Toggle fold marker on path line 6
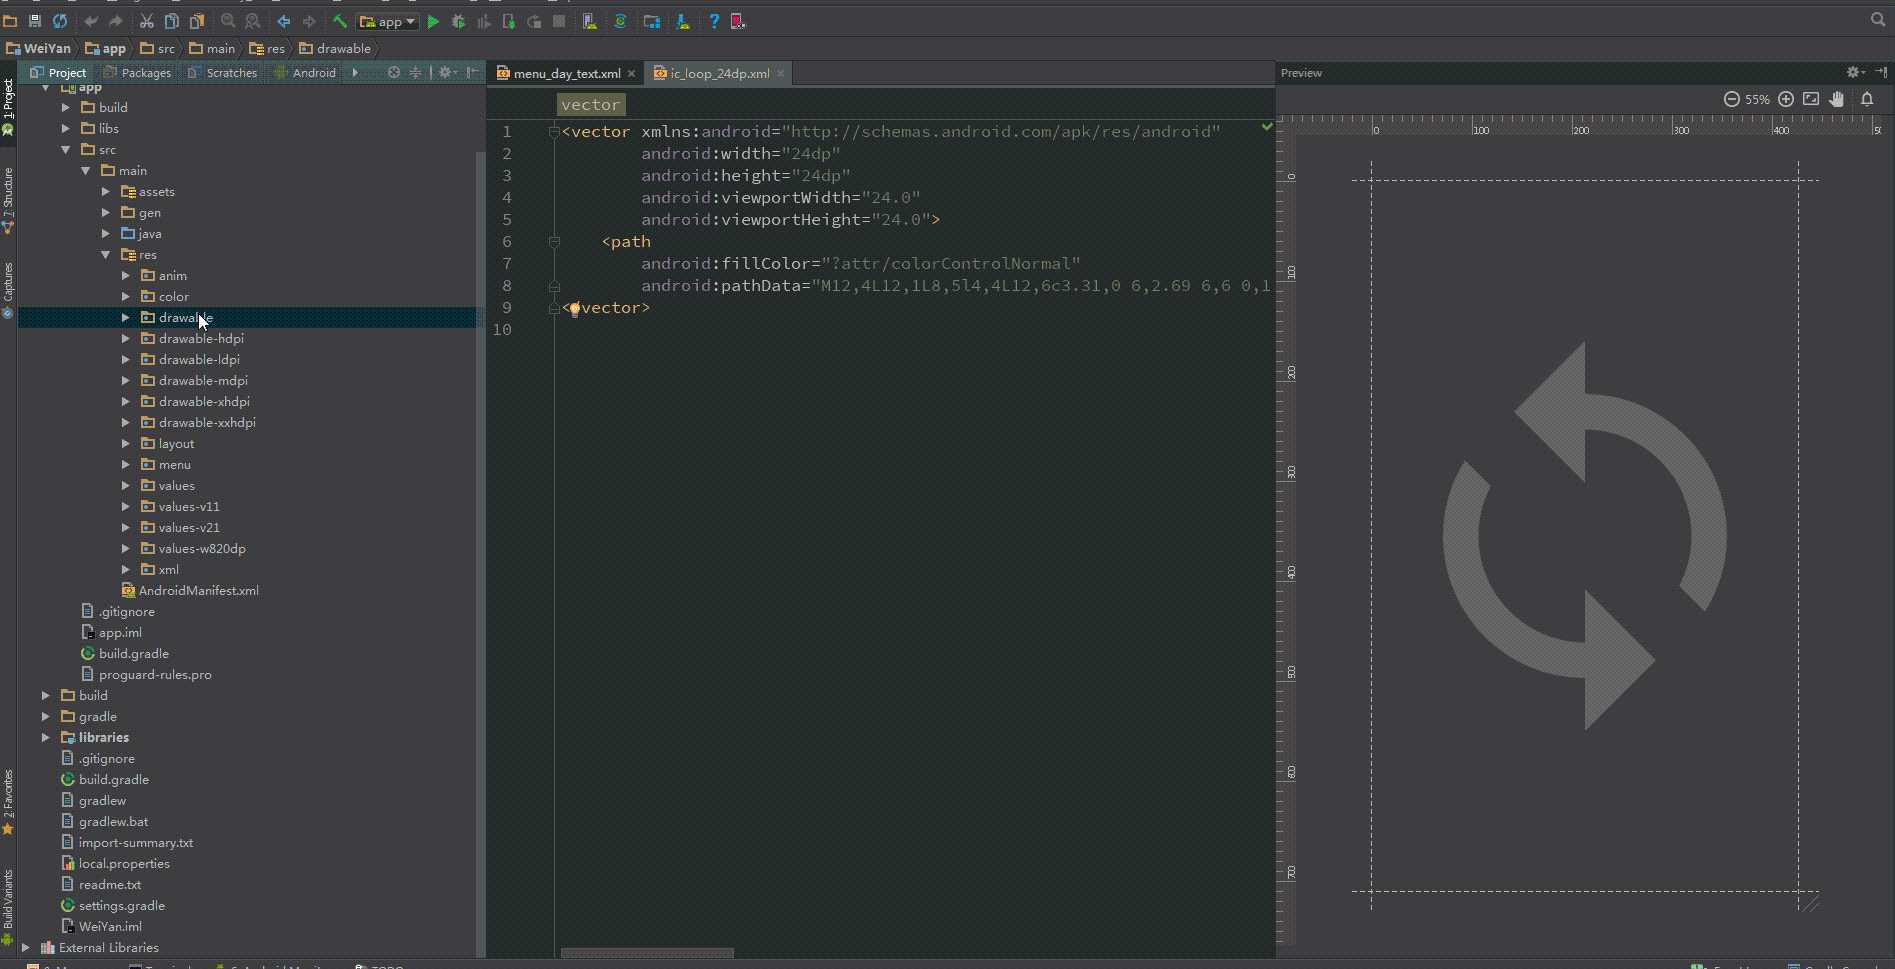Image resolution: width=1895 pixels, height=969 pixels. [x=554, y=242]
